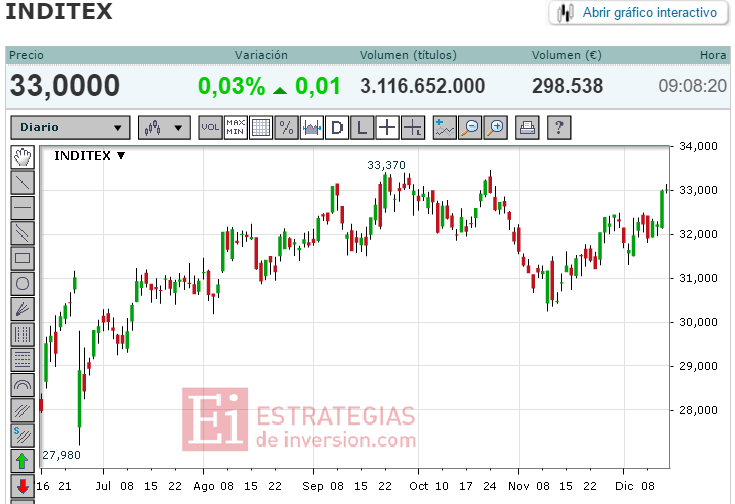This screenshot has width=735, height=504.
Task: Select the hand pan tool
Action: (22, 157)
